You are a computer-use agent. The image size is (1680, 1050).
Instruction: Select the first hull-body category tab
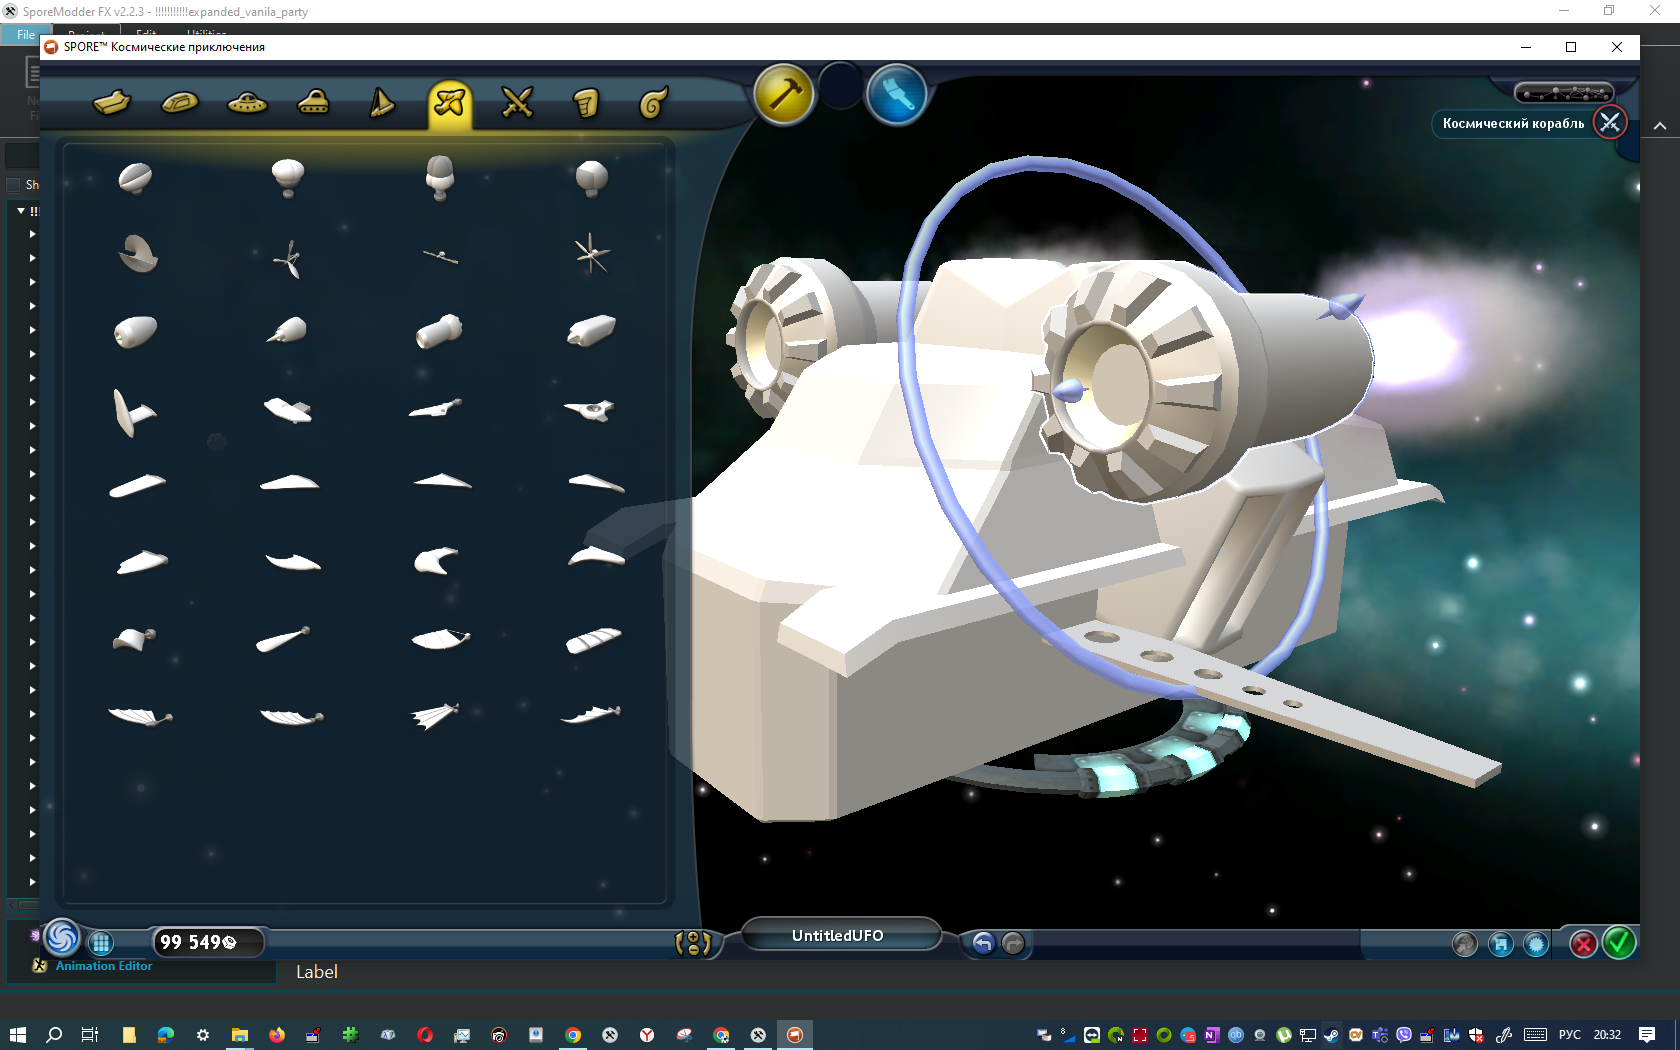tap(112, 102)
